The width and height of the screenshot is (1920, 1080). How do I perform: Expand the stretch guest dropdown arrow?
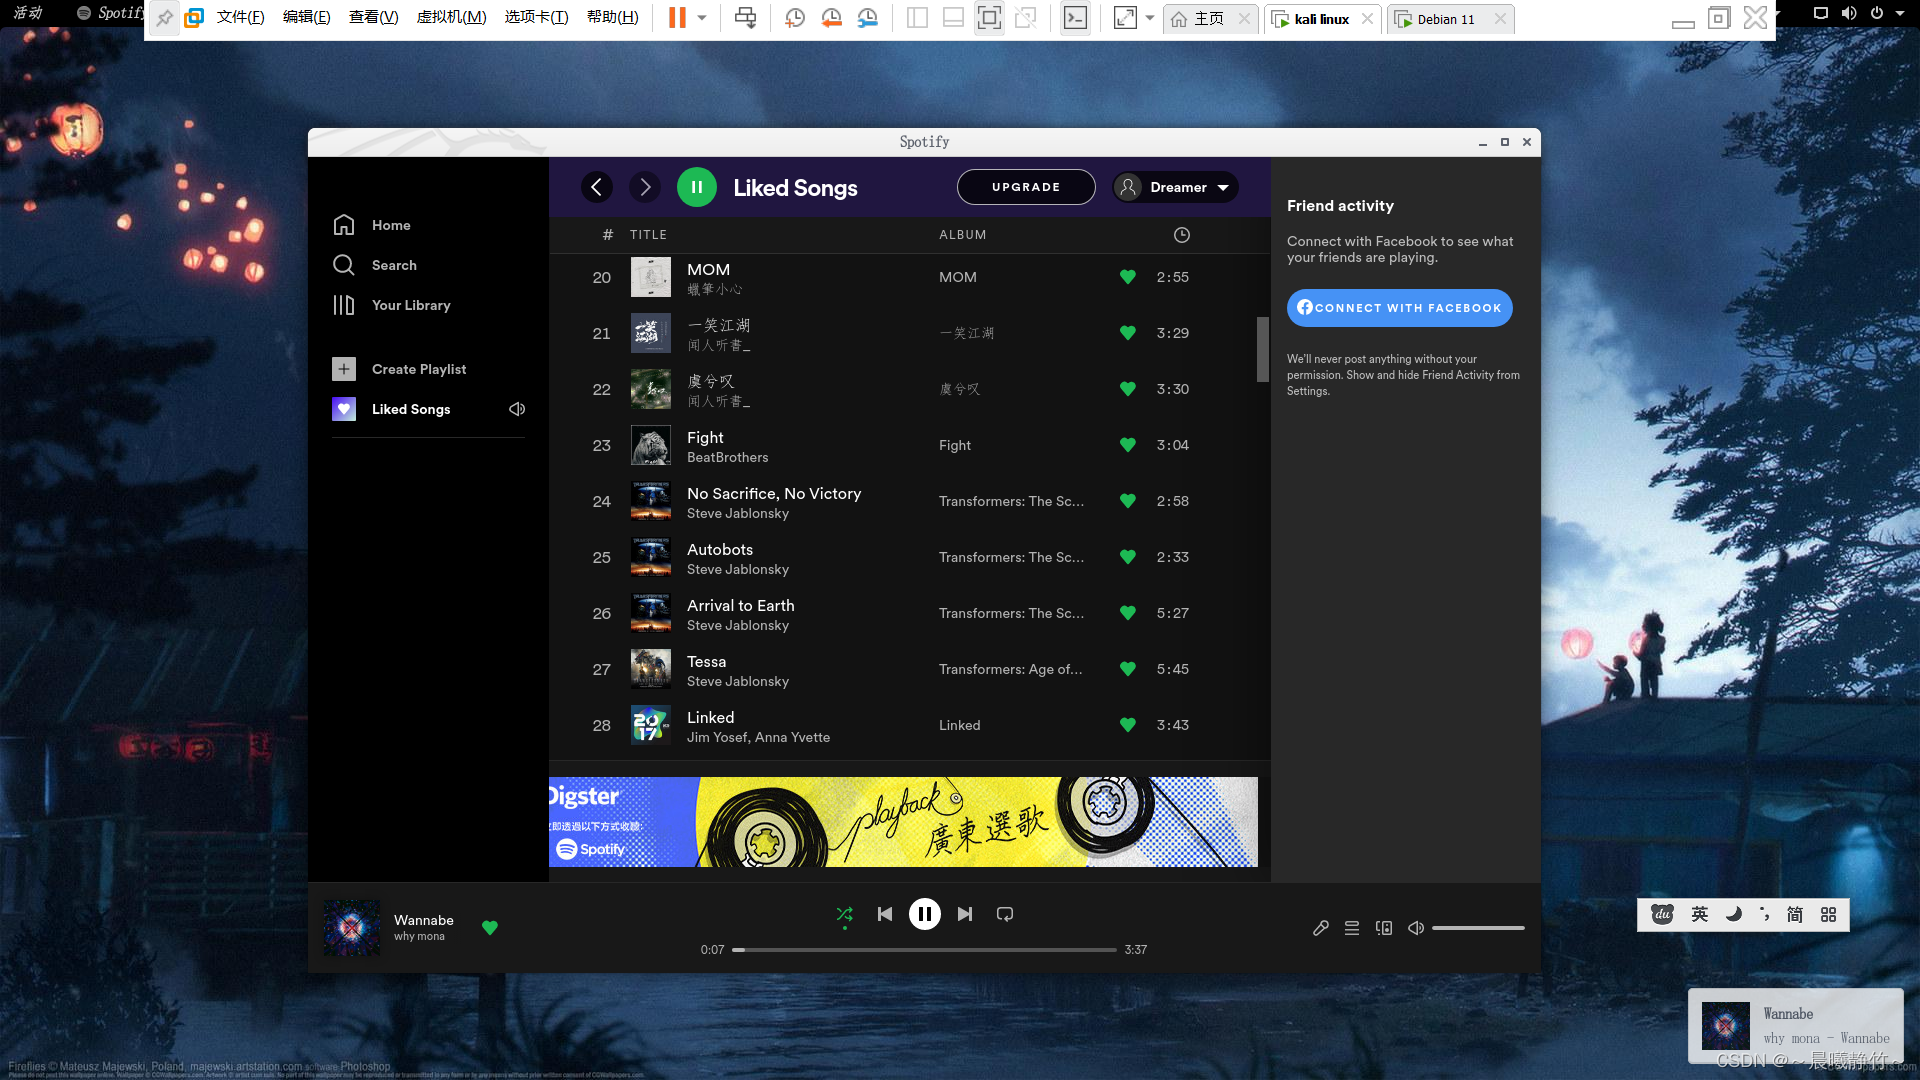tap(1150, 18)
